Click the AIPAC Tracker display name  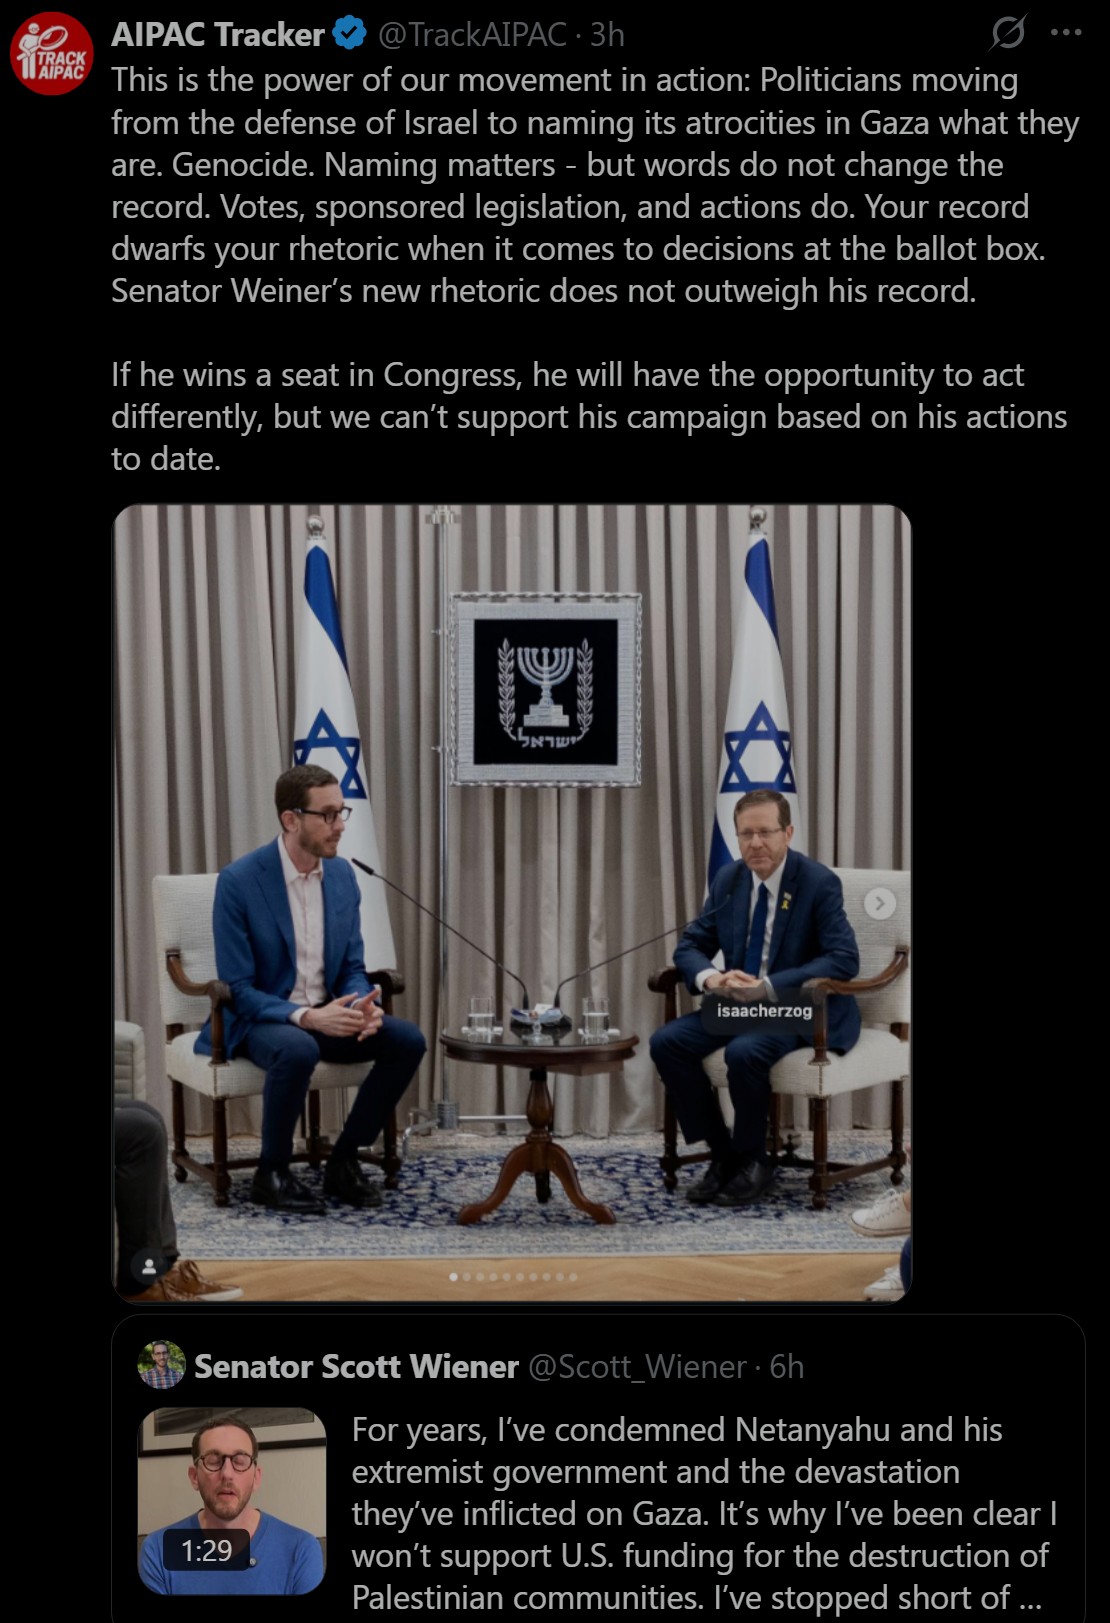coord(218,34)
